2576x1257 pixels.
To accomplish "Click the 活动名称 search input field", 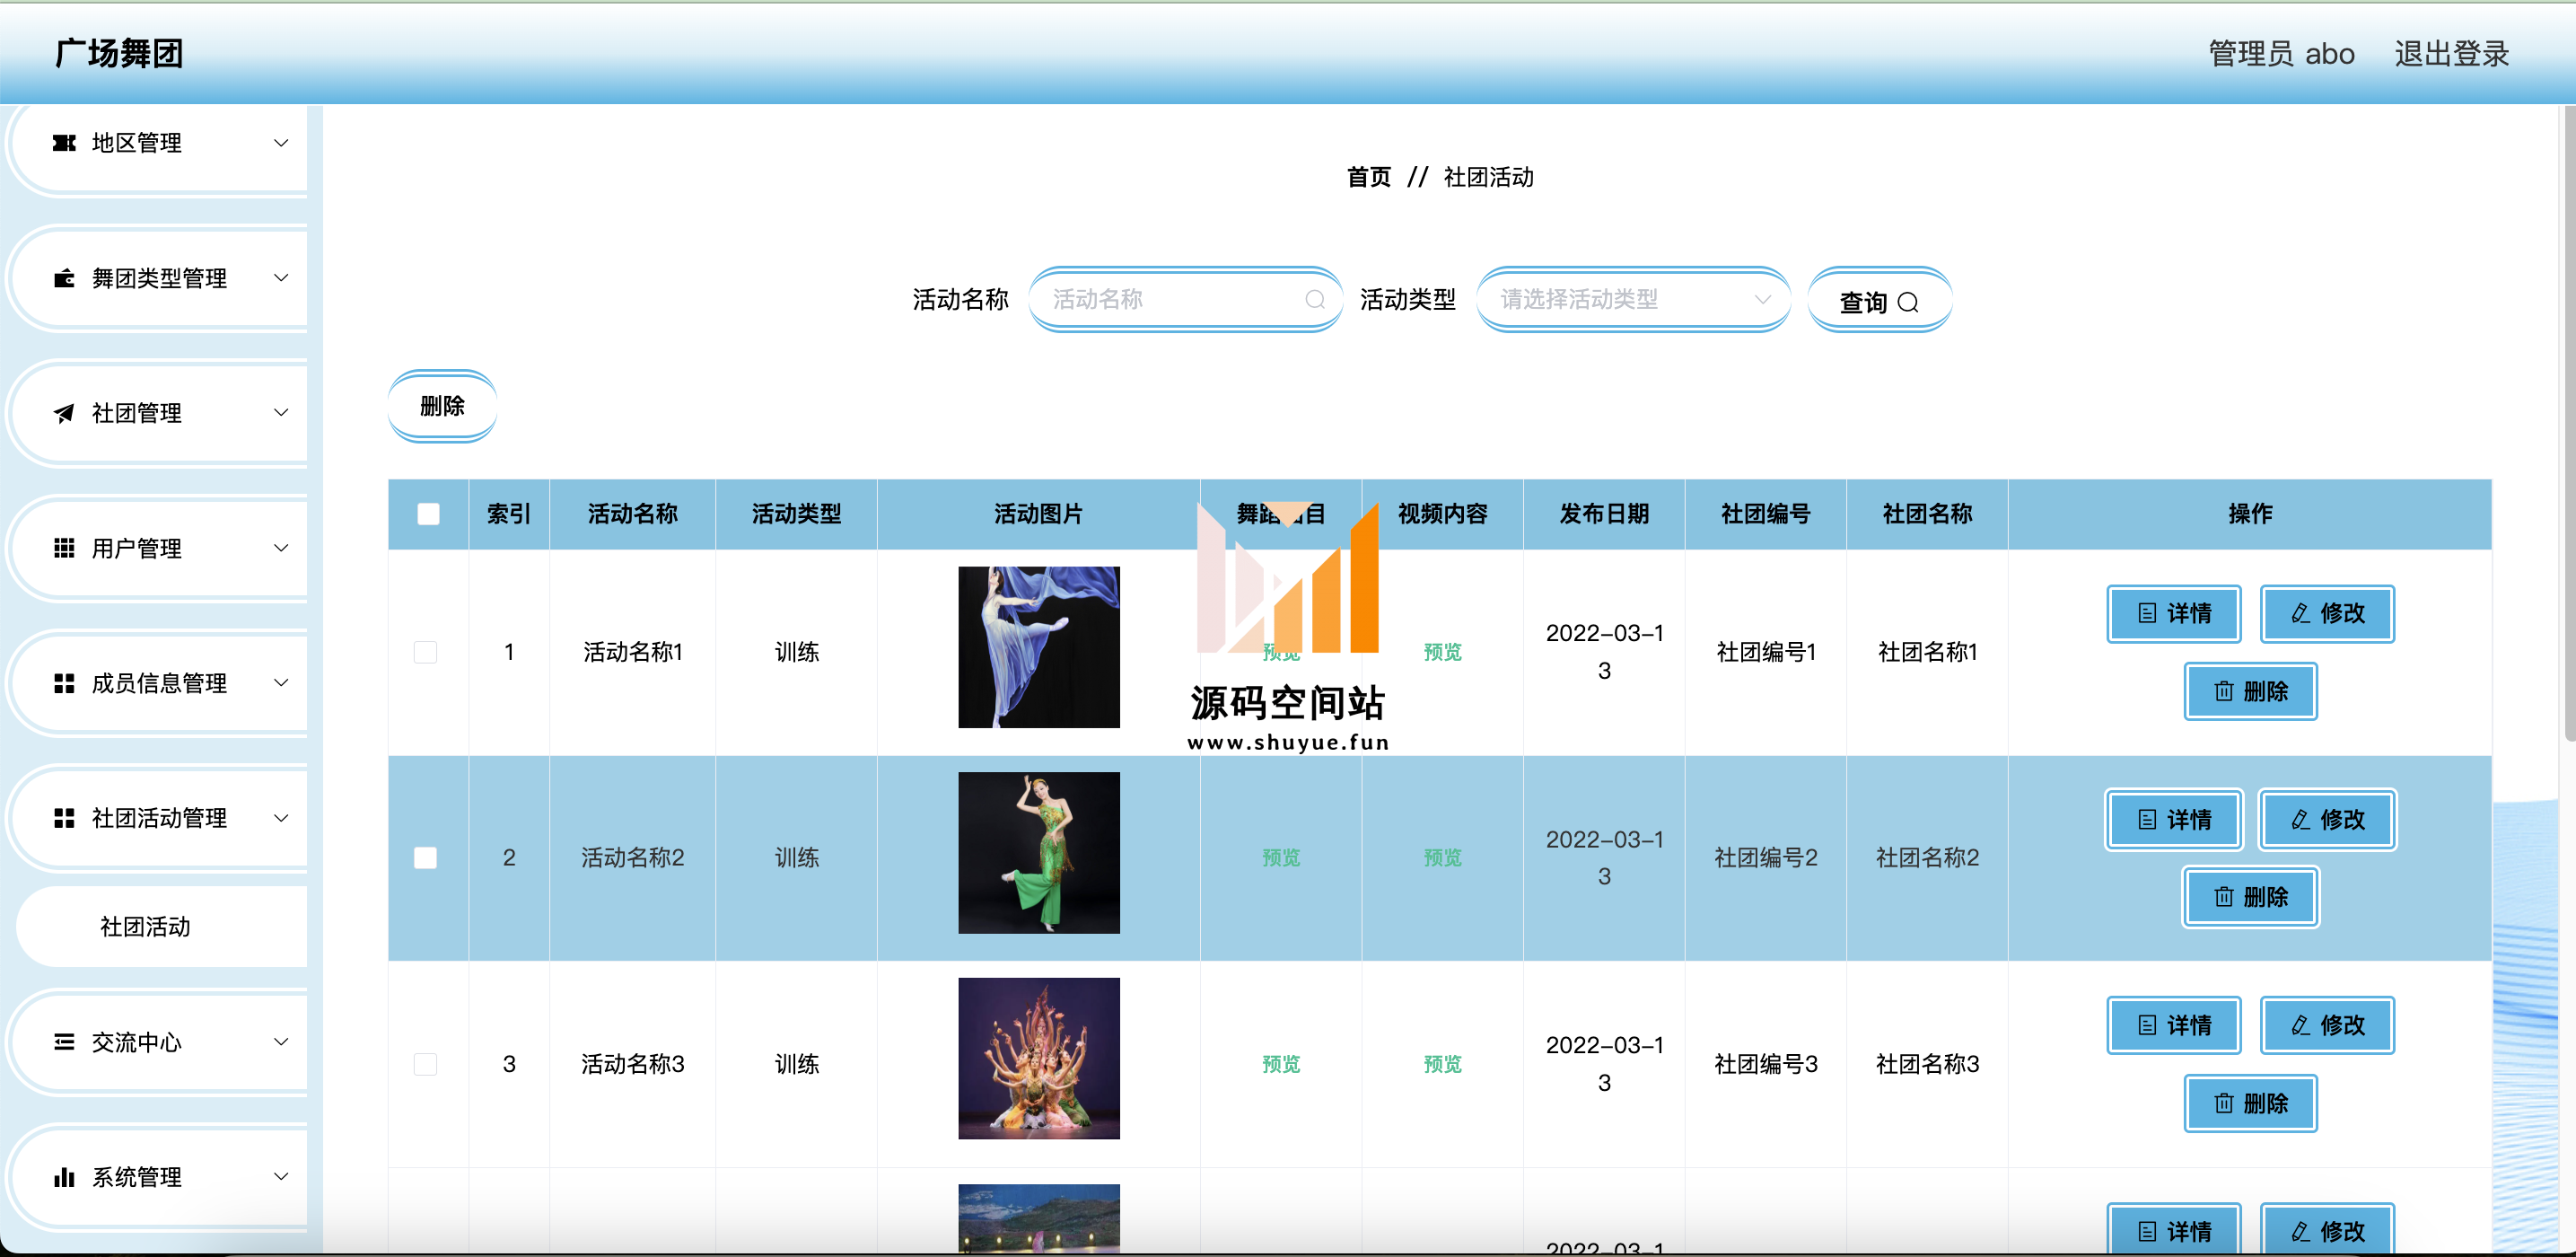I will [1185, 299].
